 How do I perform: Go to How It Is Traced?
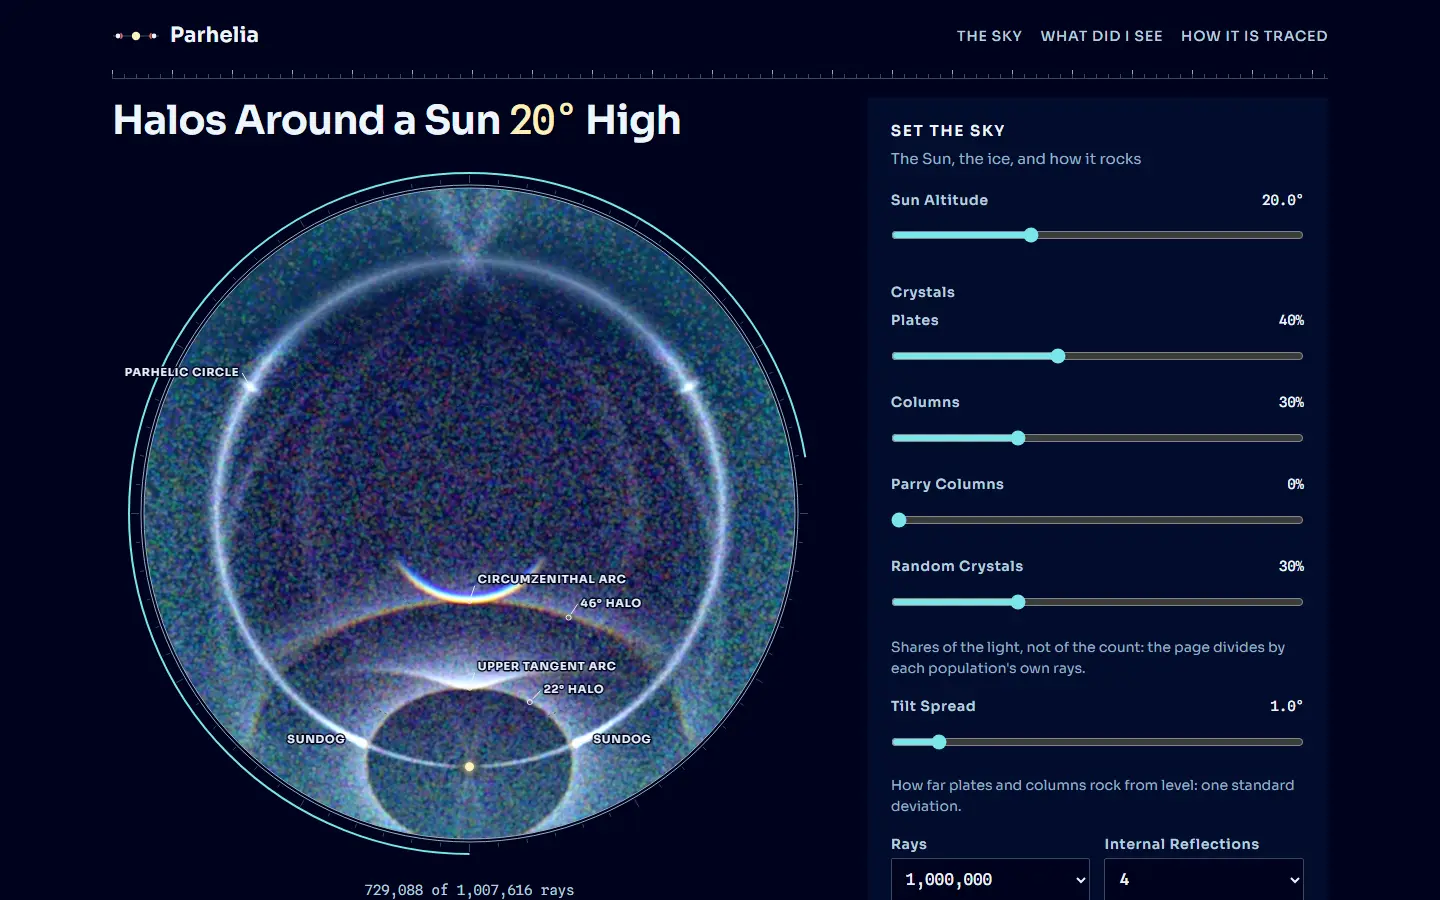(x=1254, y=36)
